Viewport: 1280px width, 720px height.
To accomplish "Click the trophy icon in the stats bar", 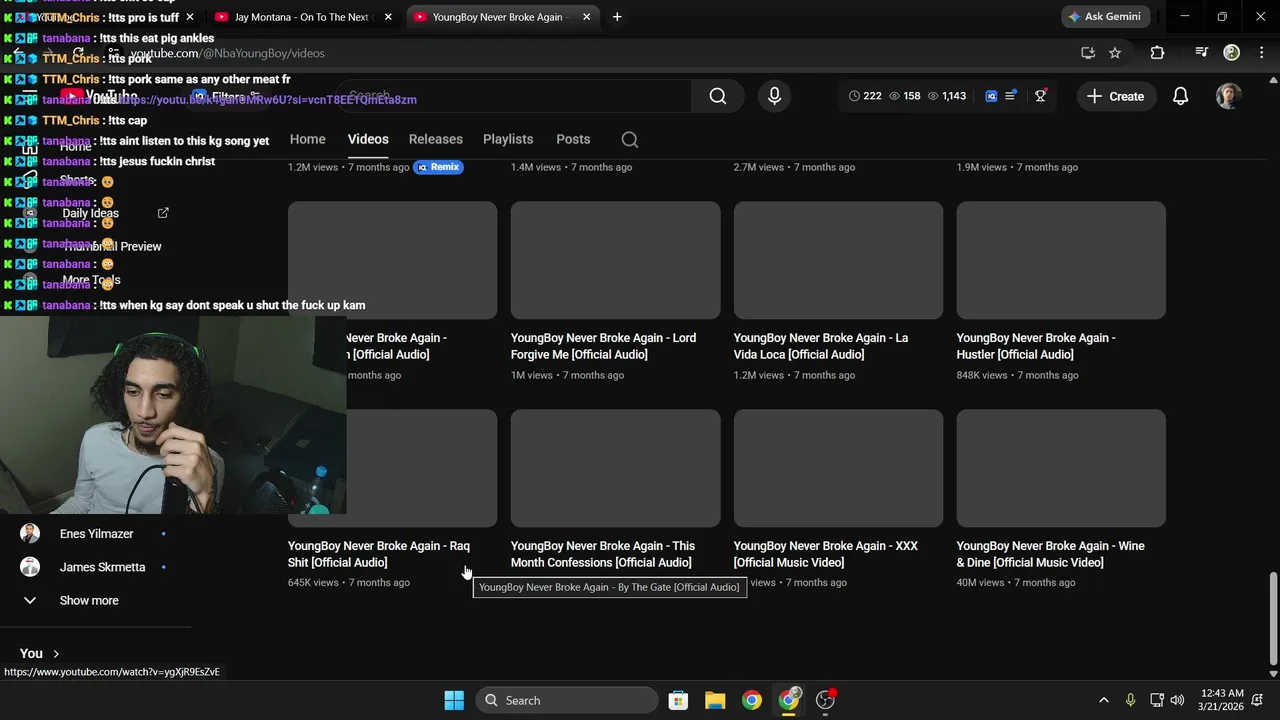I will pos(1041,96).
